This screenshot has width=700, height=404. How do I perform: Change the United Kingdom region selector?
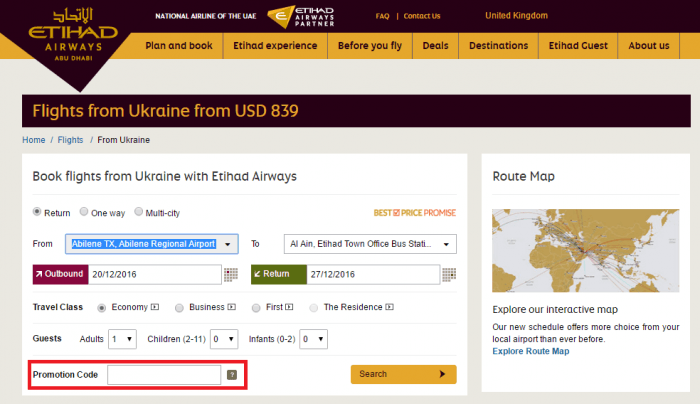[x=517, y=16]
